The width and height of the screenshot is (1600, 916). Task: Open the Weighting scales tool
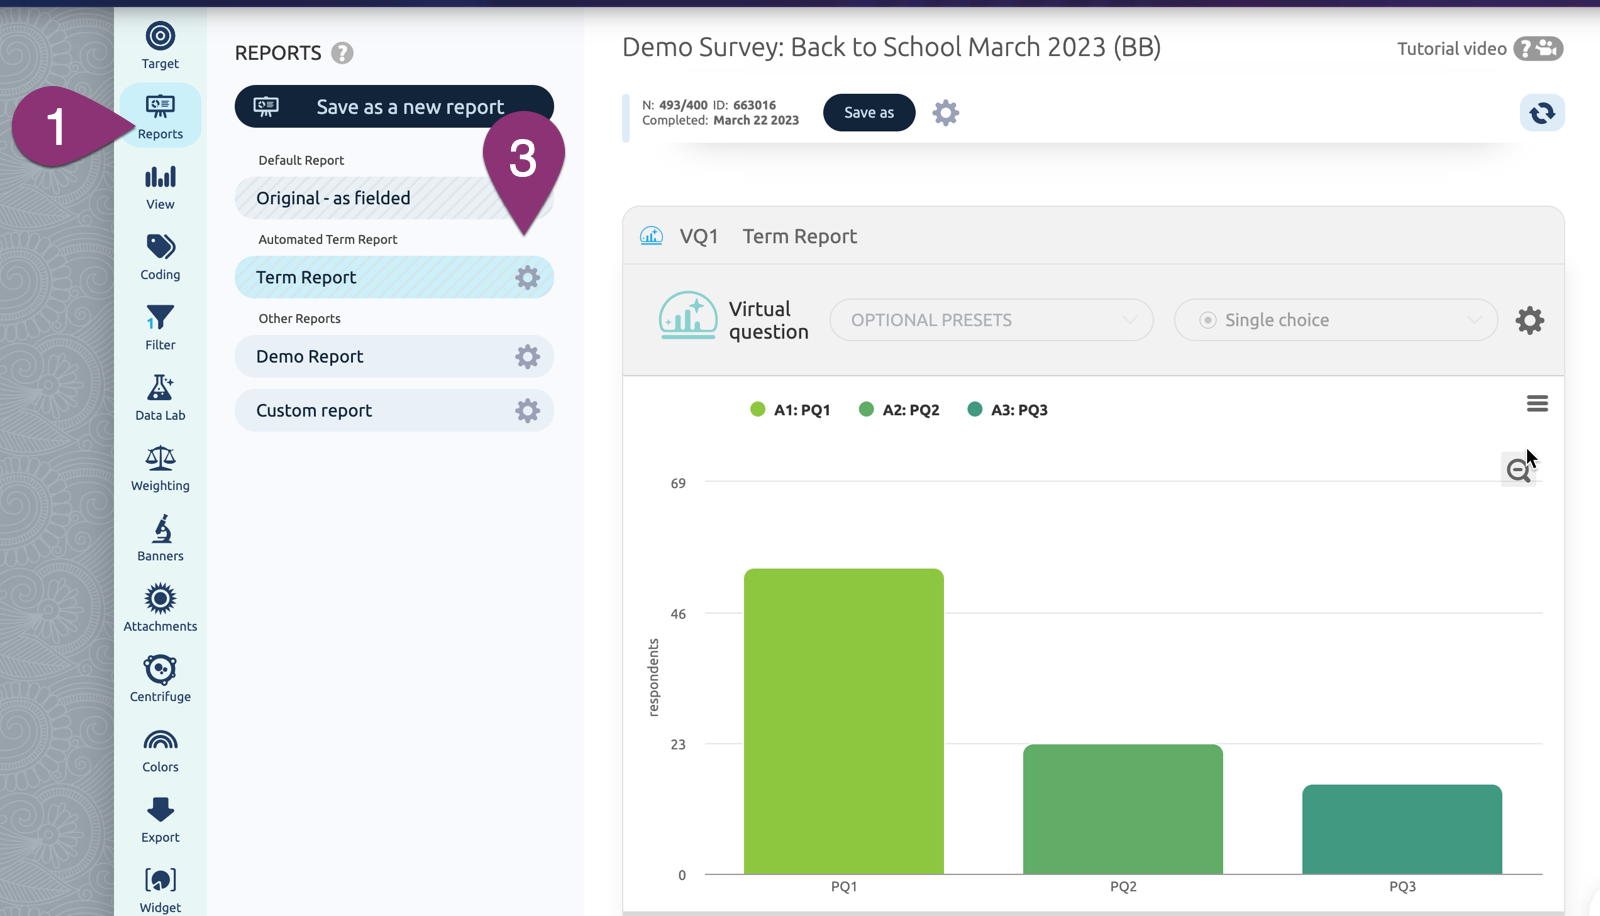click(x=160, y=468)
